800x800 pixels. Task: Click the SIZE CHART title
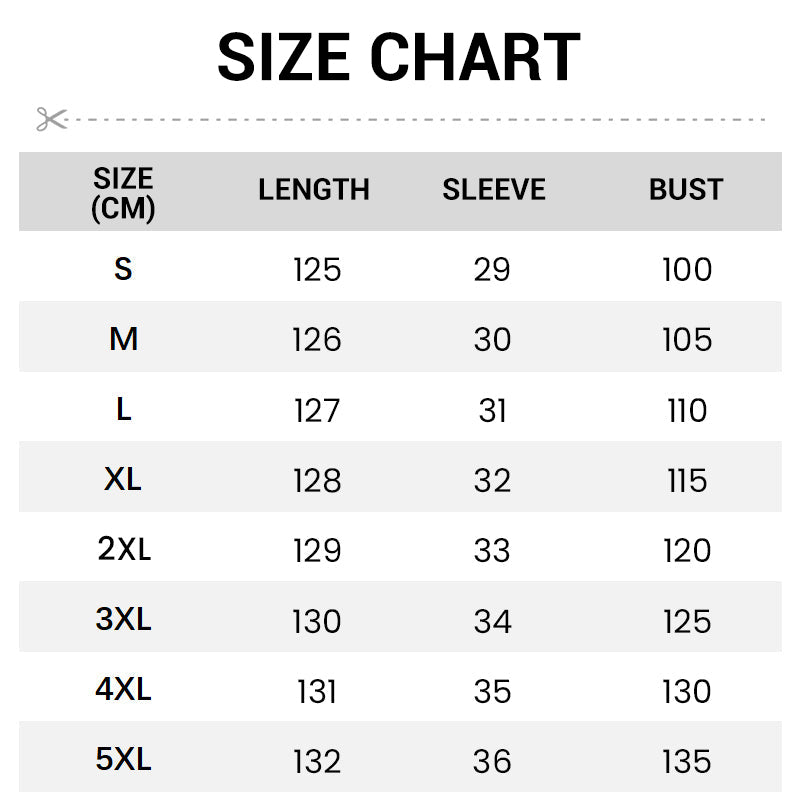(399, 57)
